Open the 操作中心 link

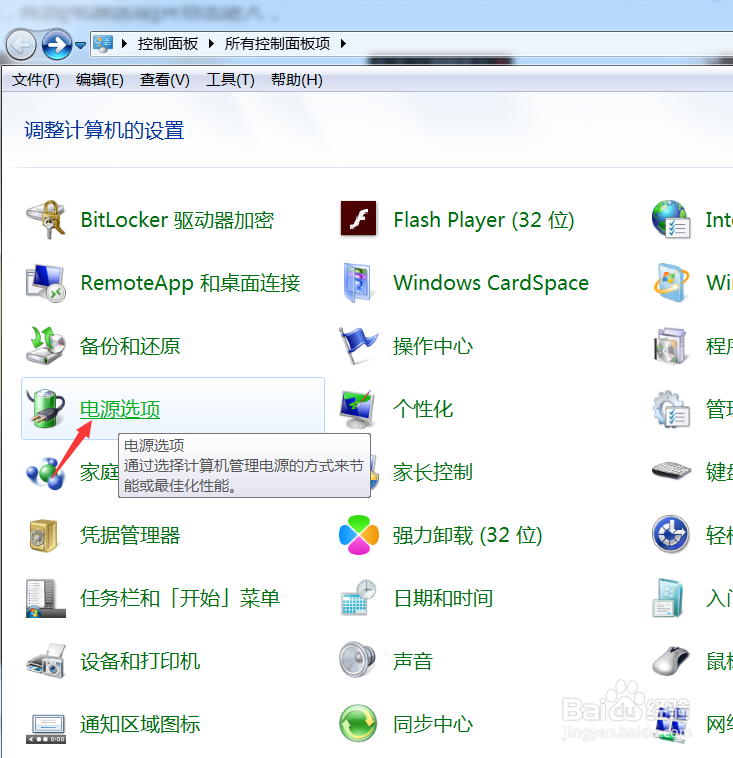coord(433,346)
